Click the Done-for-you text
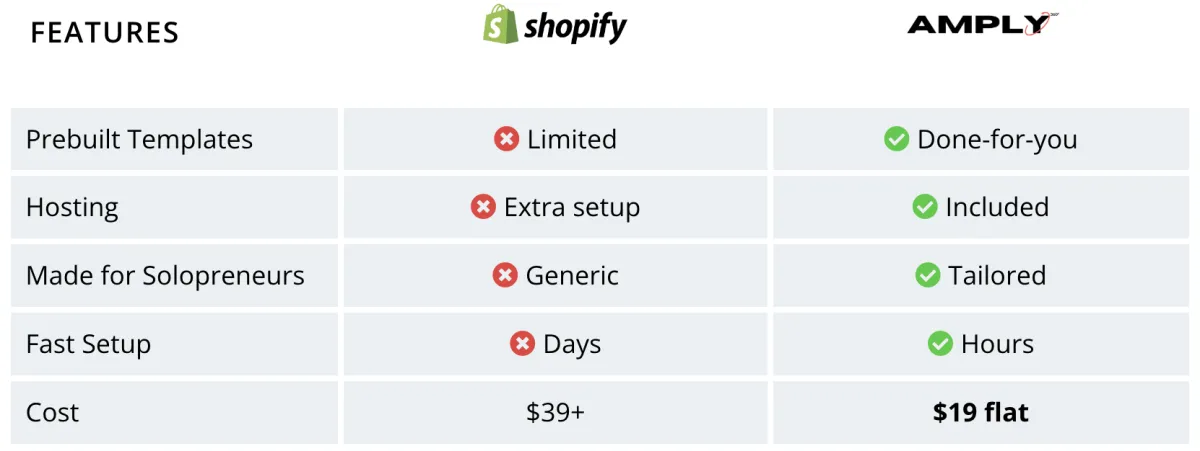 coord(997,140)
